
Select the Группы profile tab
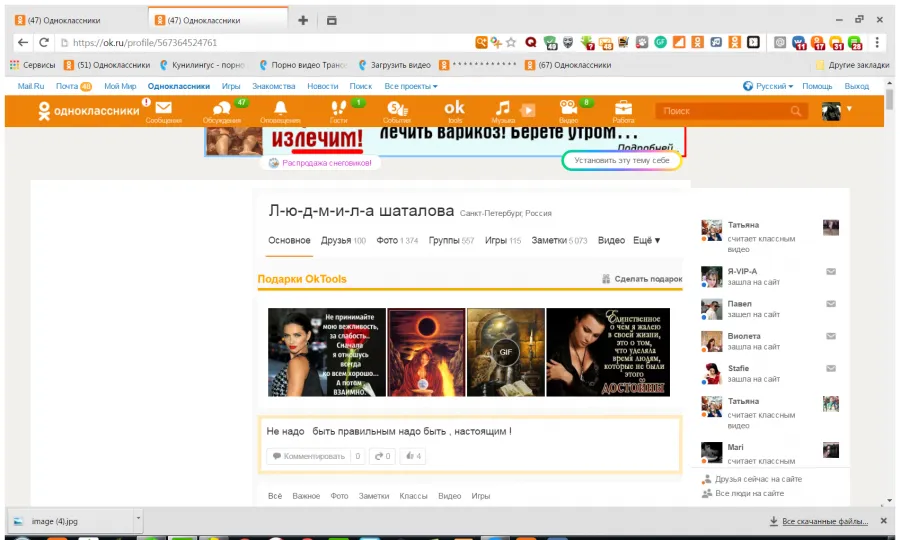coord(451,240)
